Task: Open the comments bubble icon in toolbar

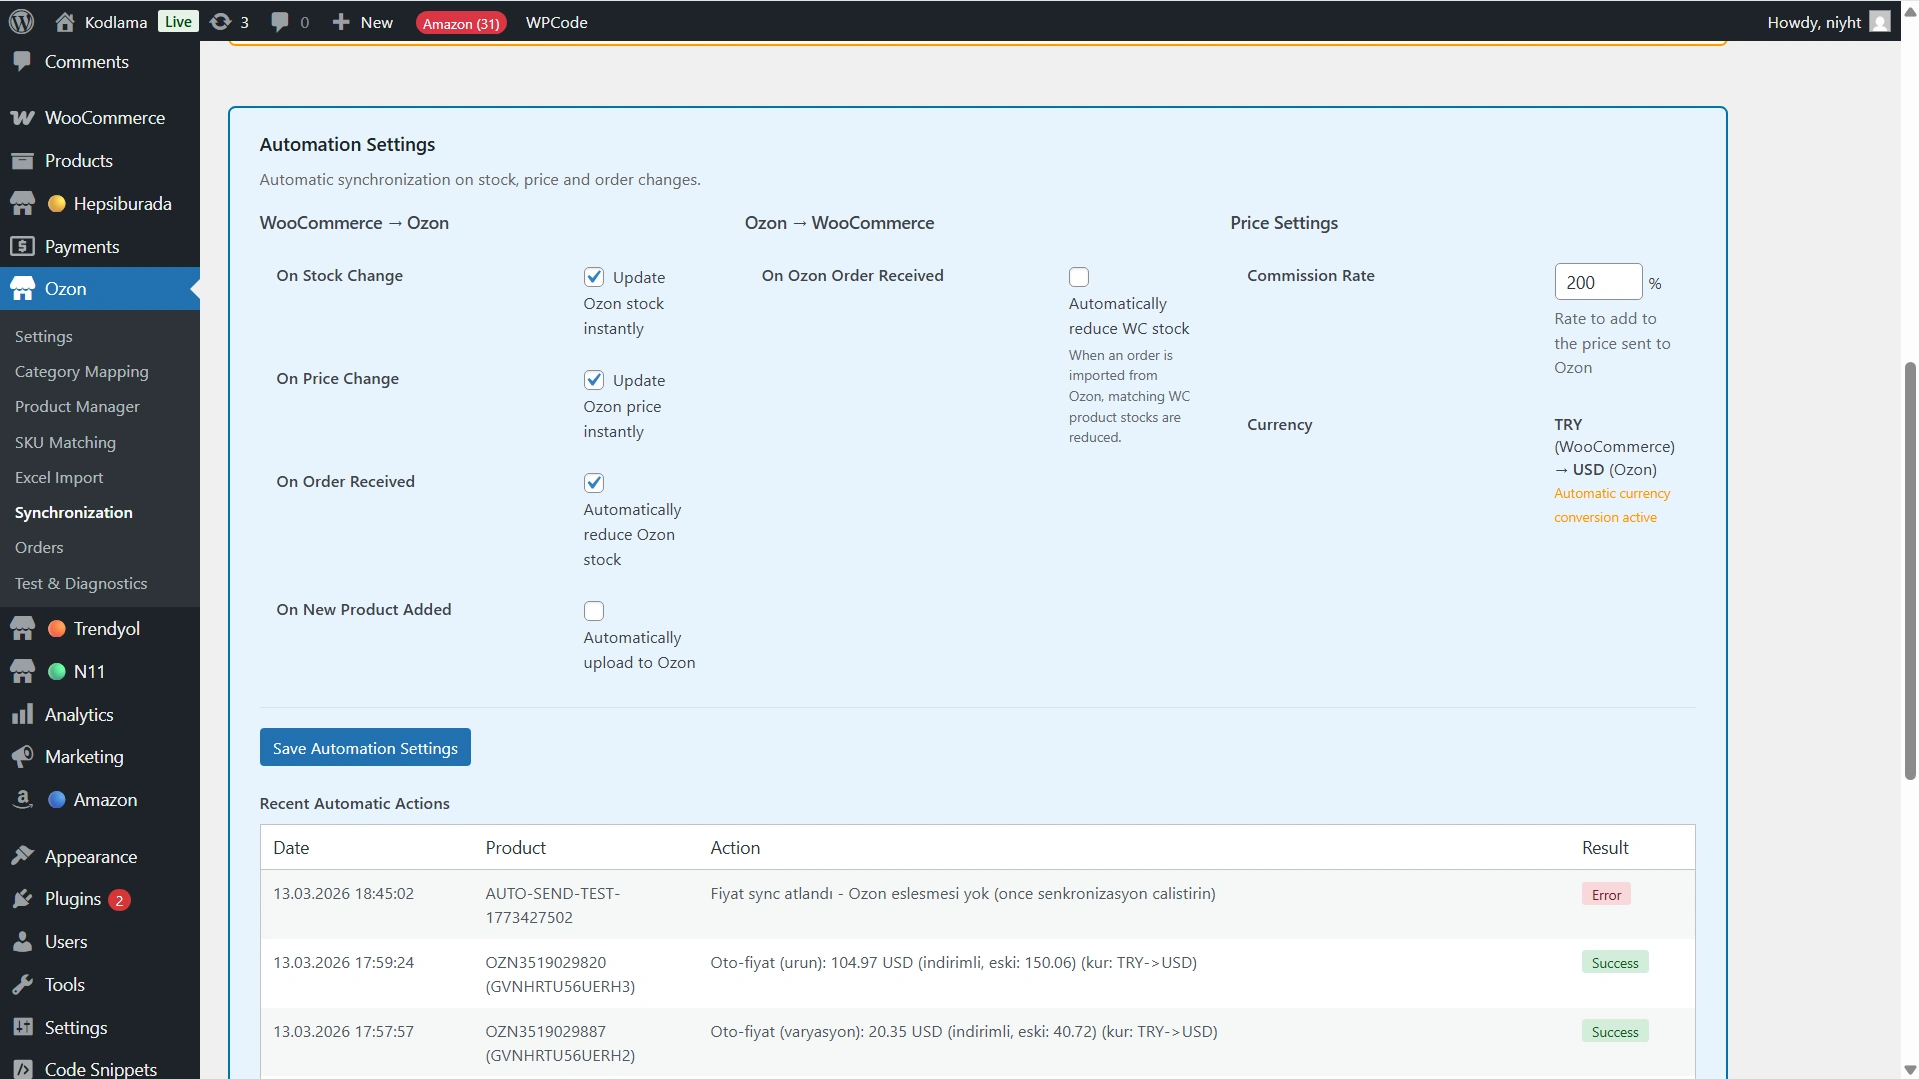Action: pyautogui.click(x=280, y=21)
